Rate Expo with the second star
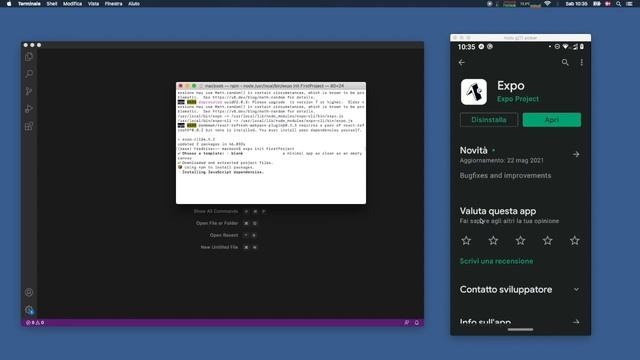Image resolution: width=640 pixels, height=360 pixels. point(493,240)
